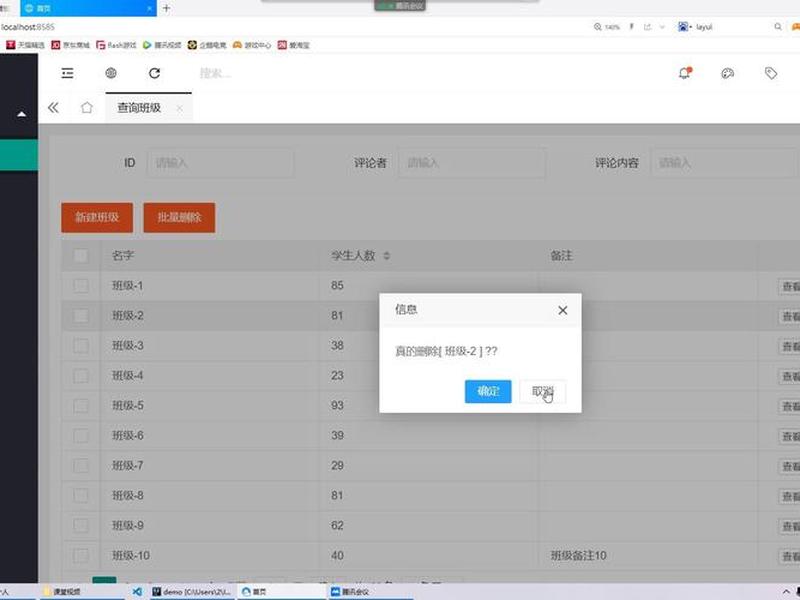800x600 pixels.
Task: Check the checkbox for 班级-8
Action: 81,496
